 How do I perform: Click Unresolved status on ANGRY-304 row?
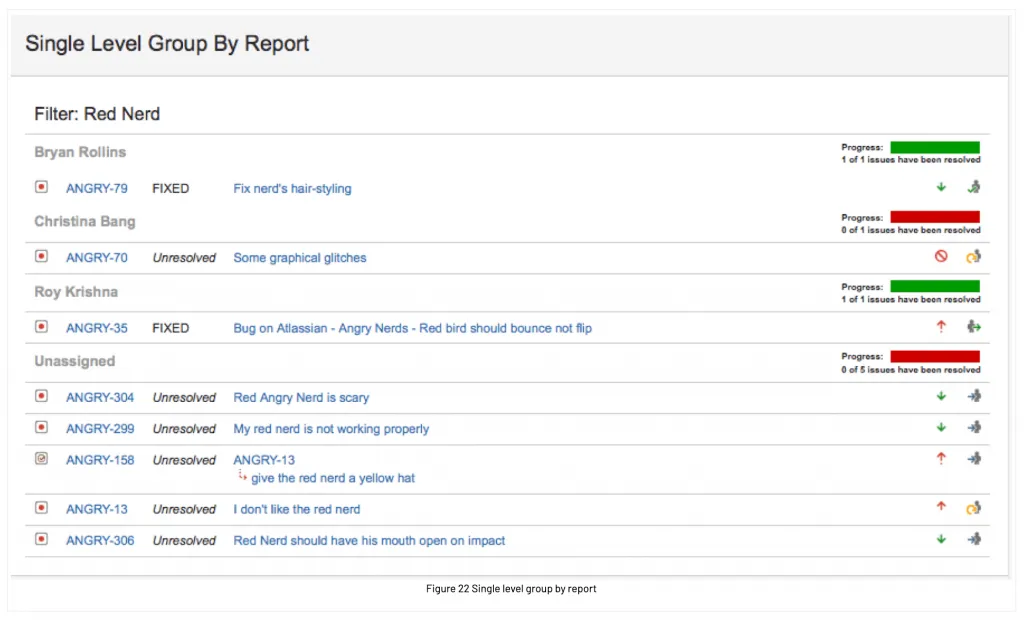(x=184, y=397)
